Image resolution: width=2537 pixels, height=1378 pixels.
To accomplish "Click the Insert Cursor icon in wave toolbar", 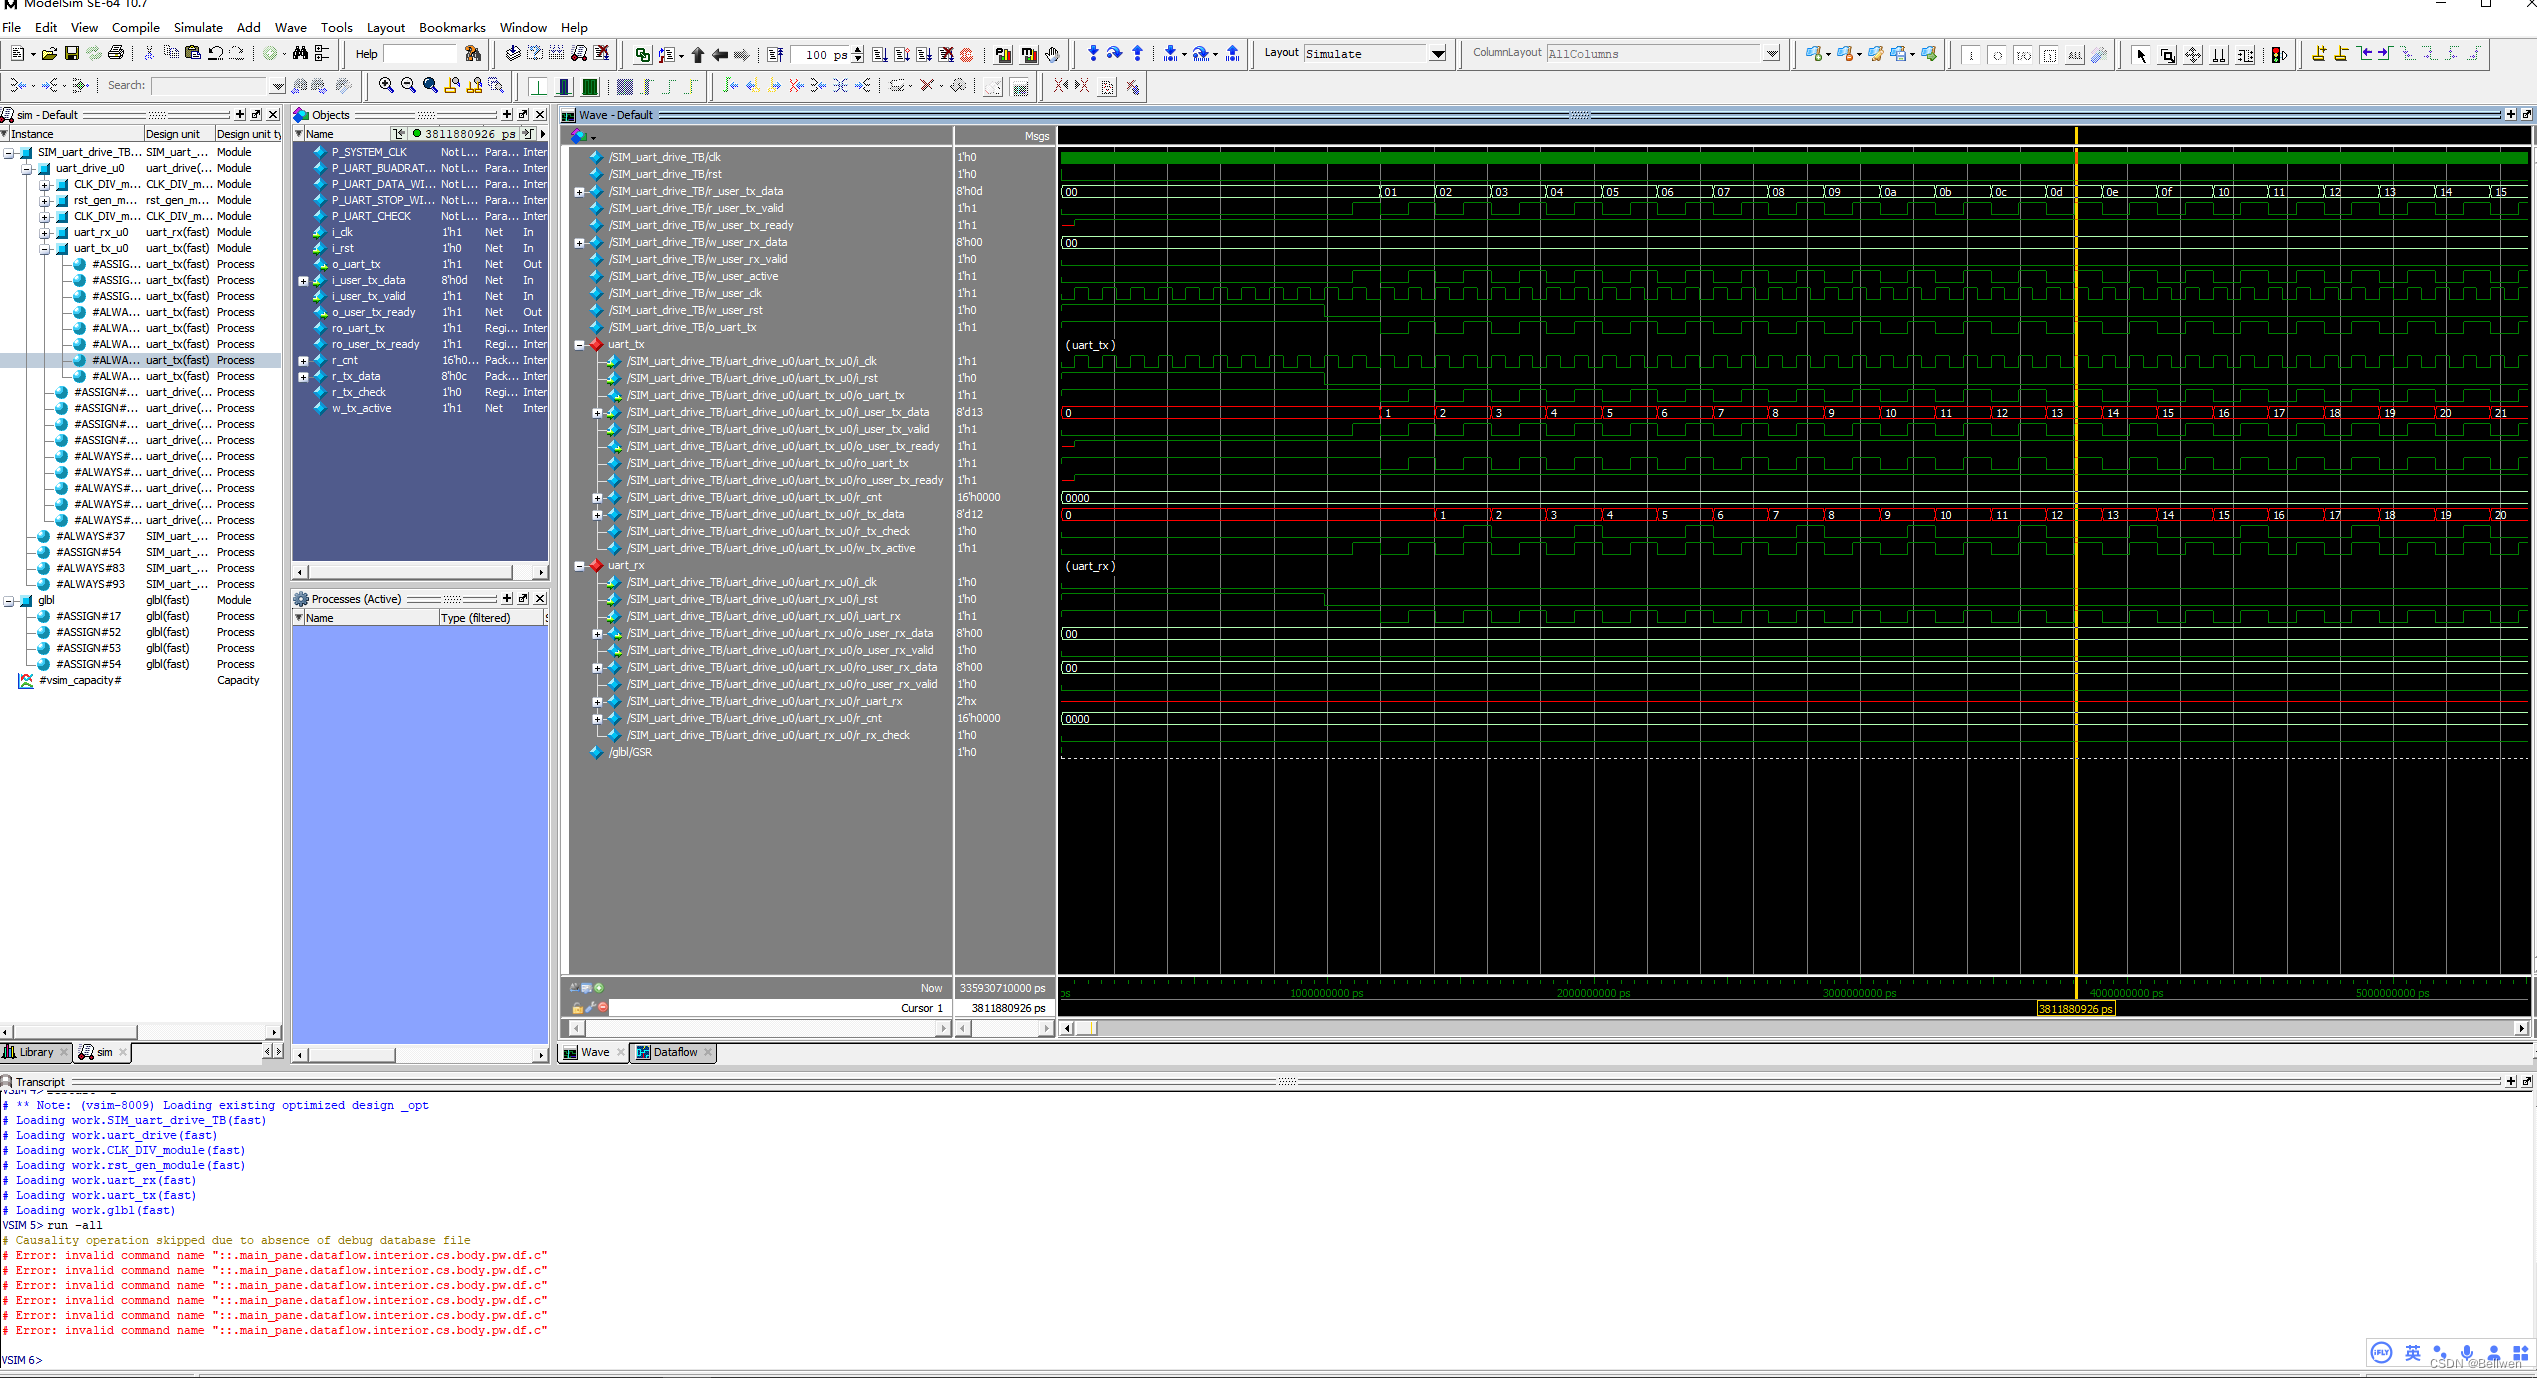I will (2320, 55).
